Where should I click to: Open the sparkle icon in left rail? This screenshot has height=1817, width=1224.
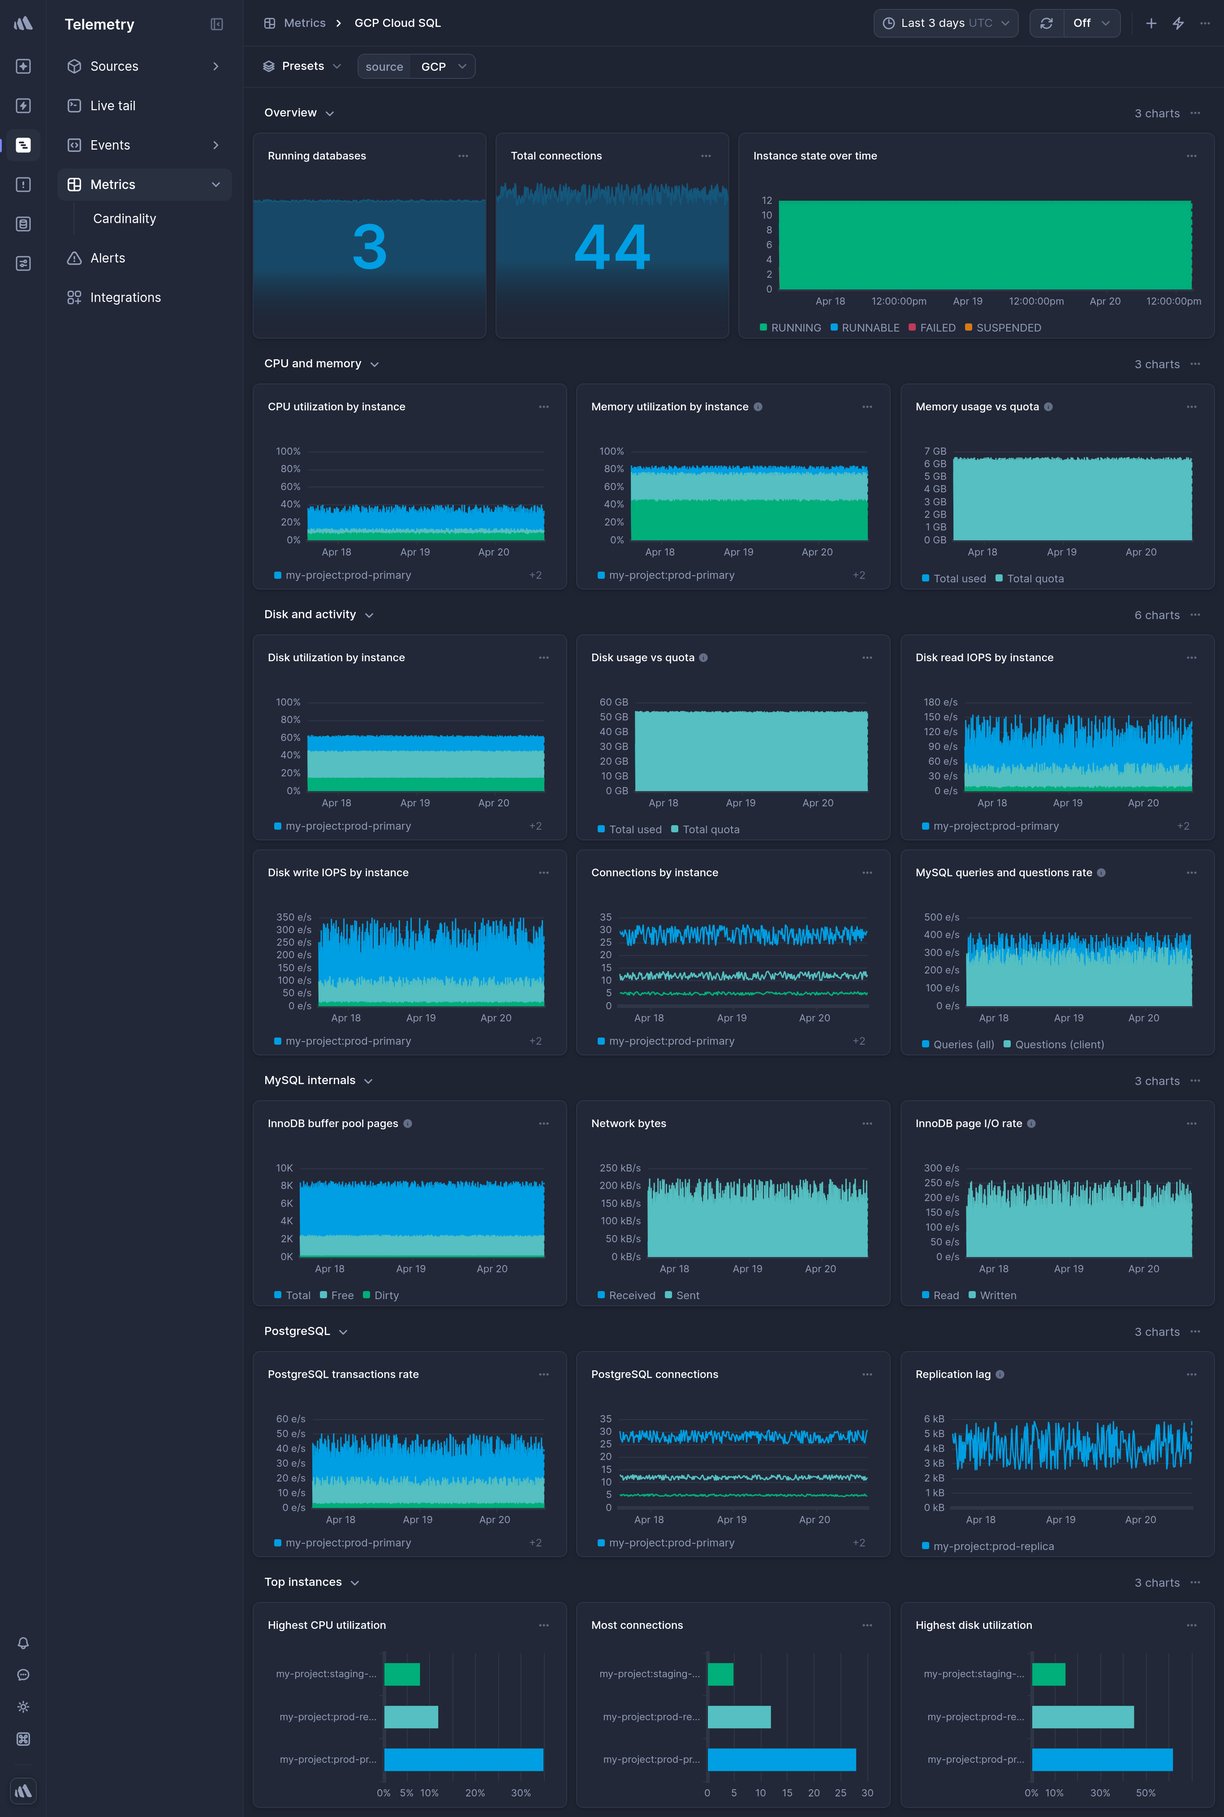coord(23,66)
